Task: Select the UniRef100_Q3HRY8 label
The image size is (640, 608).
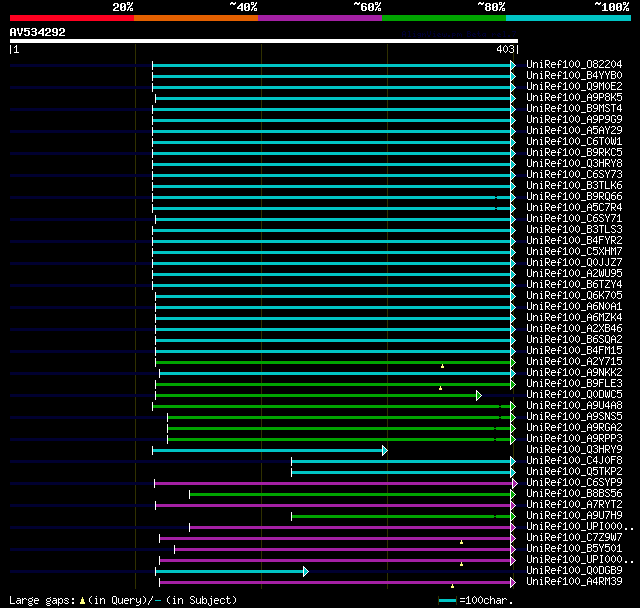Action: coord(574,164)
